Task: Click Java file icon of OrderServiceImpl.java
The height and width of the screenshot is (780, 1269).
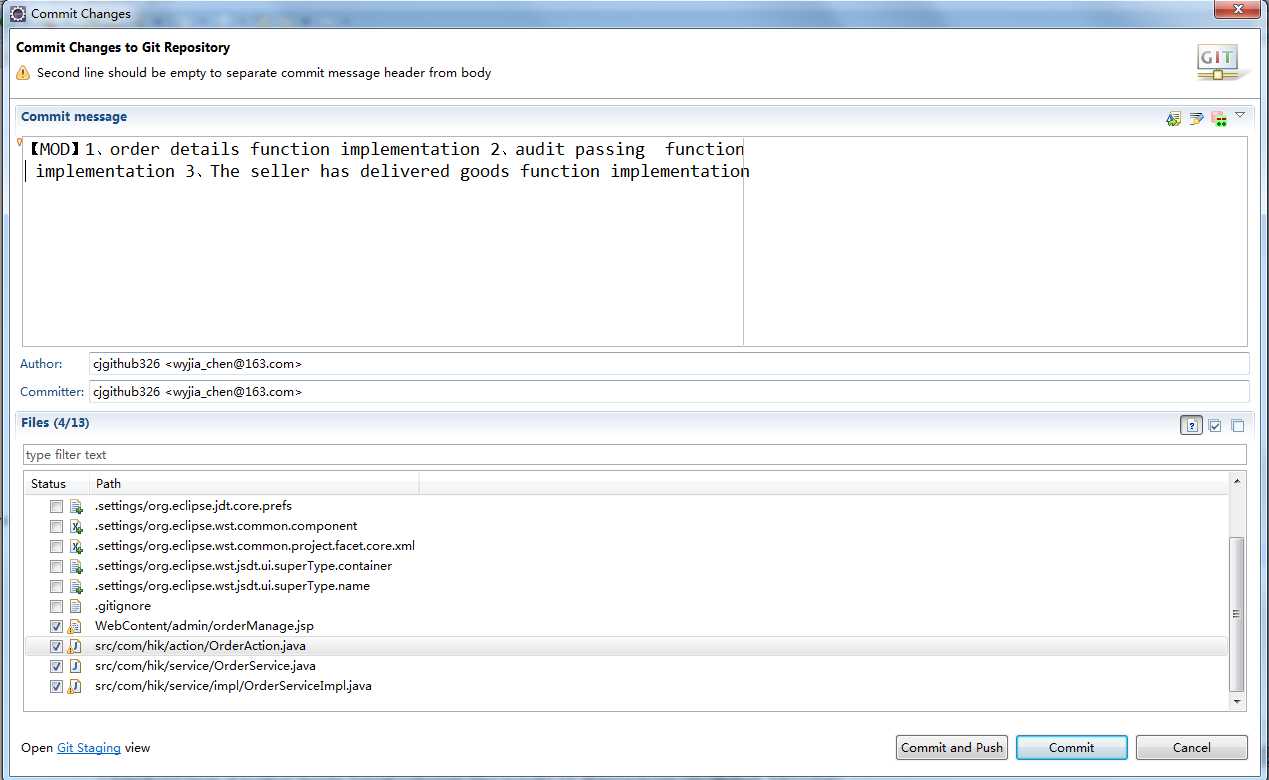Action: point(75,686)
